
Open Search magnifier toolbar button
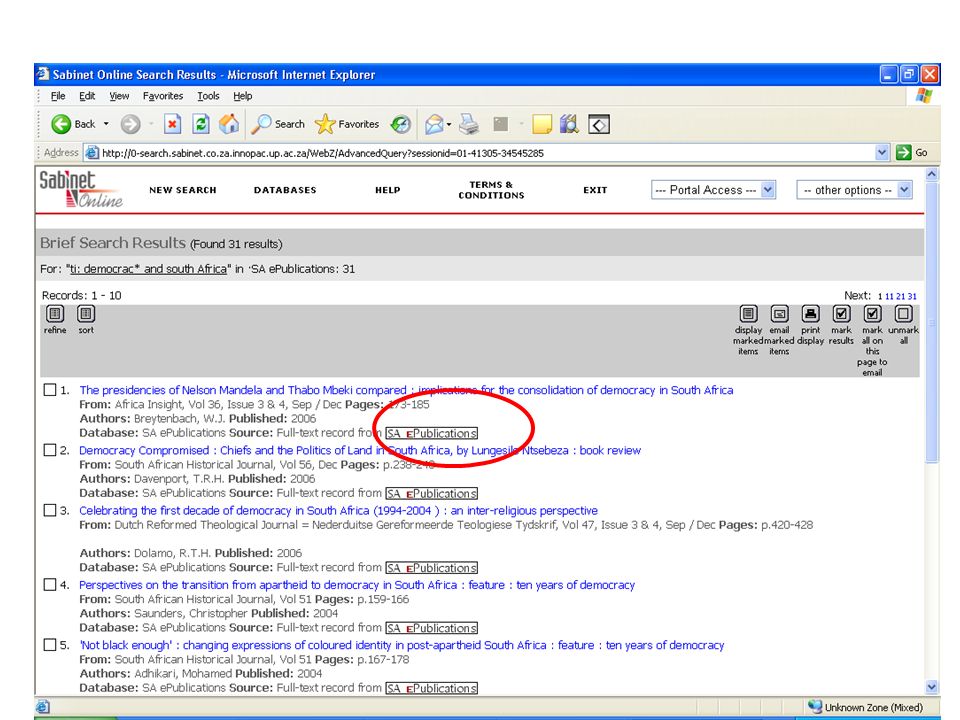tap(278, 124)
